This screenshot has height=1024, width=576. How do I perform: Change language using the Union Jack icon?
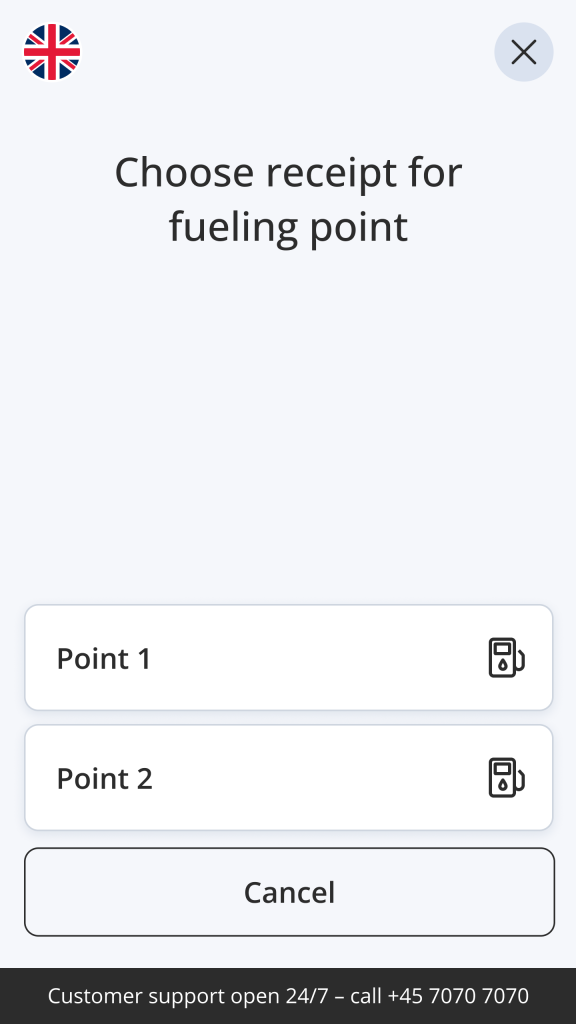click(52, 52)
